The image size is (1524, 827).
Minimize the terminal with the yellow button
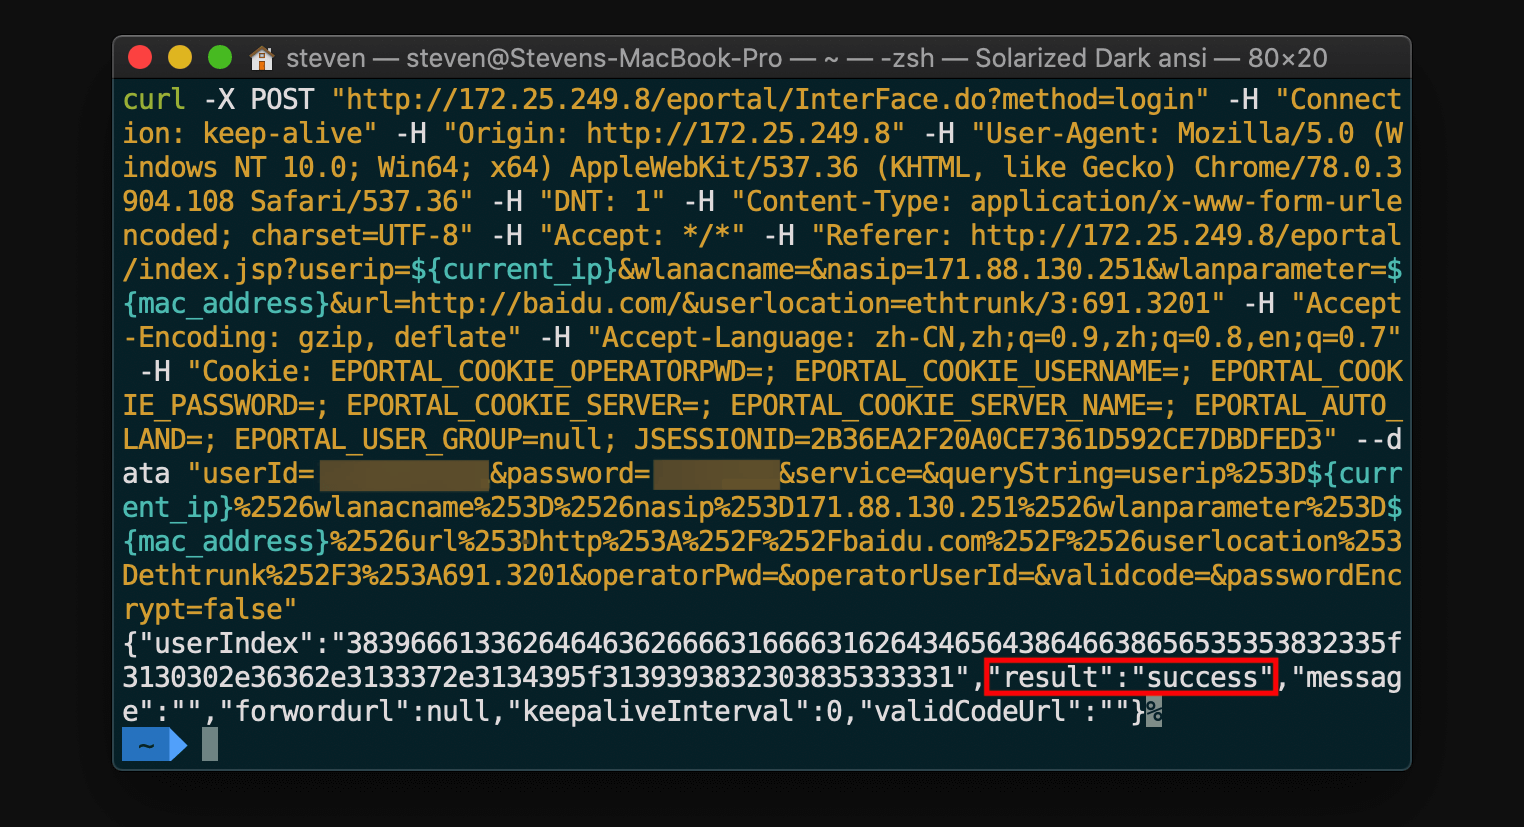tap(180, 58)
